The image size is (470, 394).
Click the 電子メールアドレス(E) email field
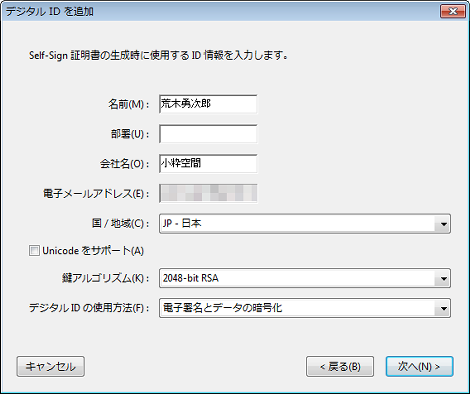208,193
